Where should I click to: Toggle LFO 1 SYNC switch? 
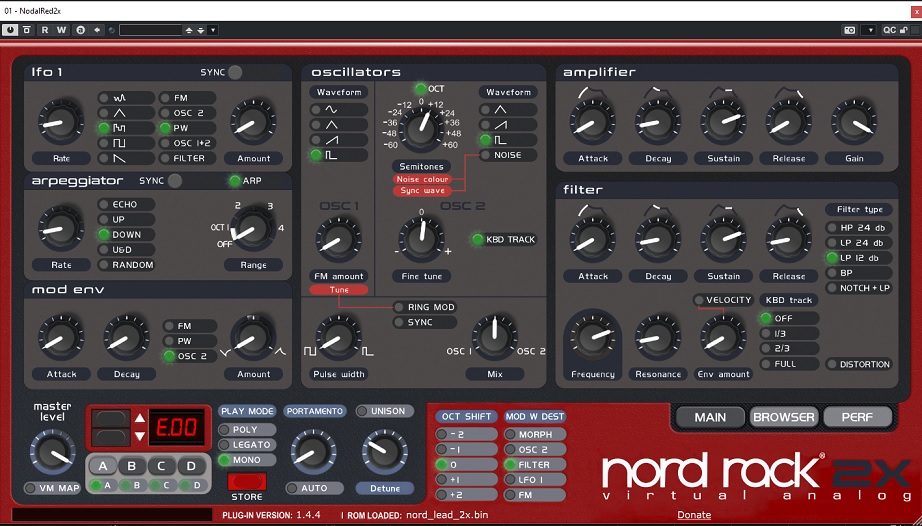(x=235, y=72)
